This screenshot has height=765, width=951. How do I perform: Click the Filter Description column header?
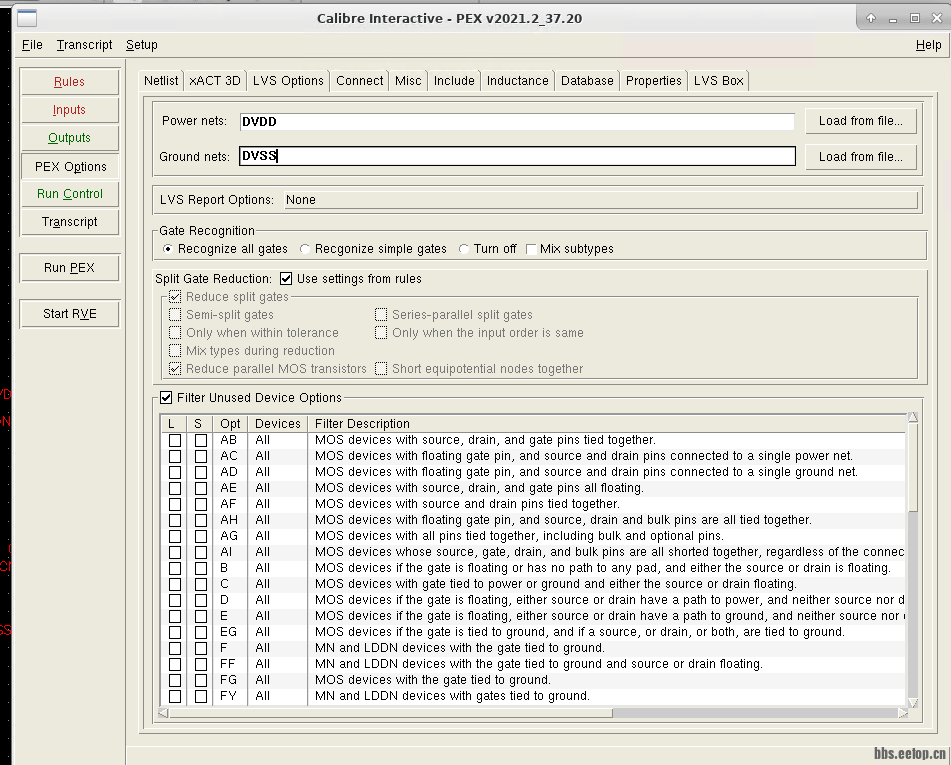(x=607, y=423)
